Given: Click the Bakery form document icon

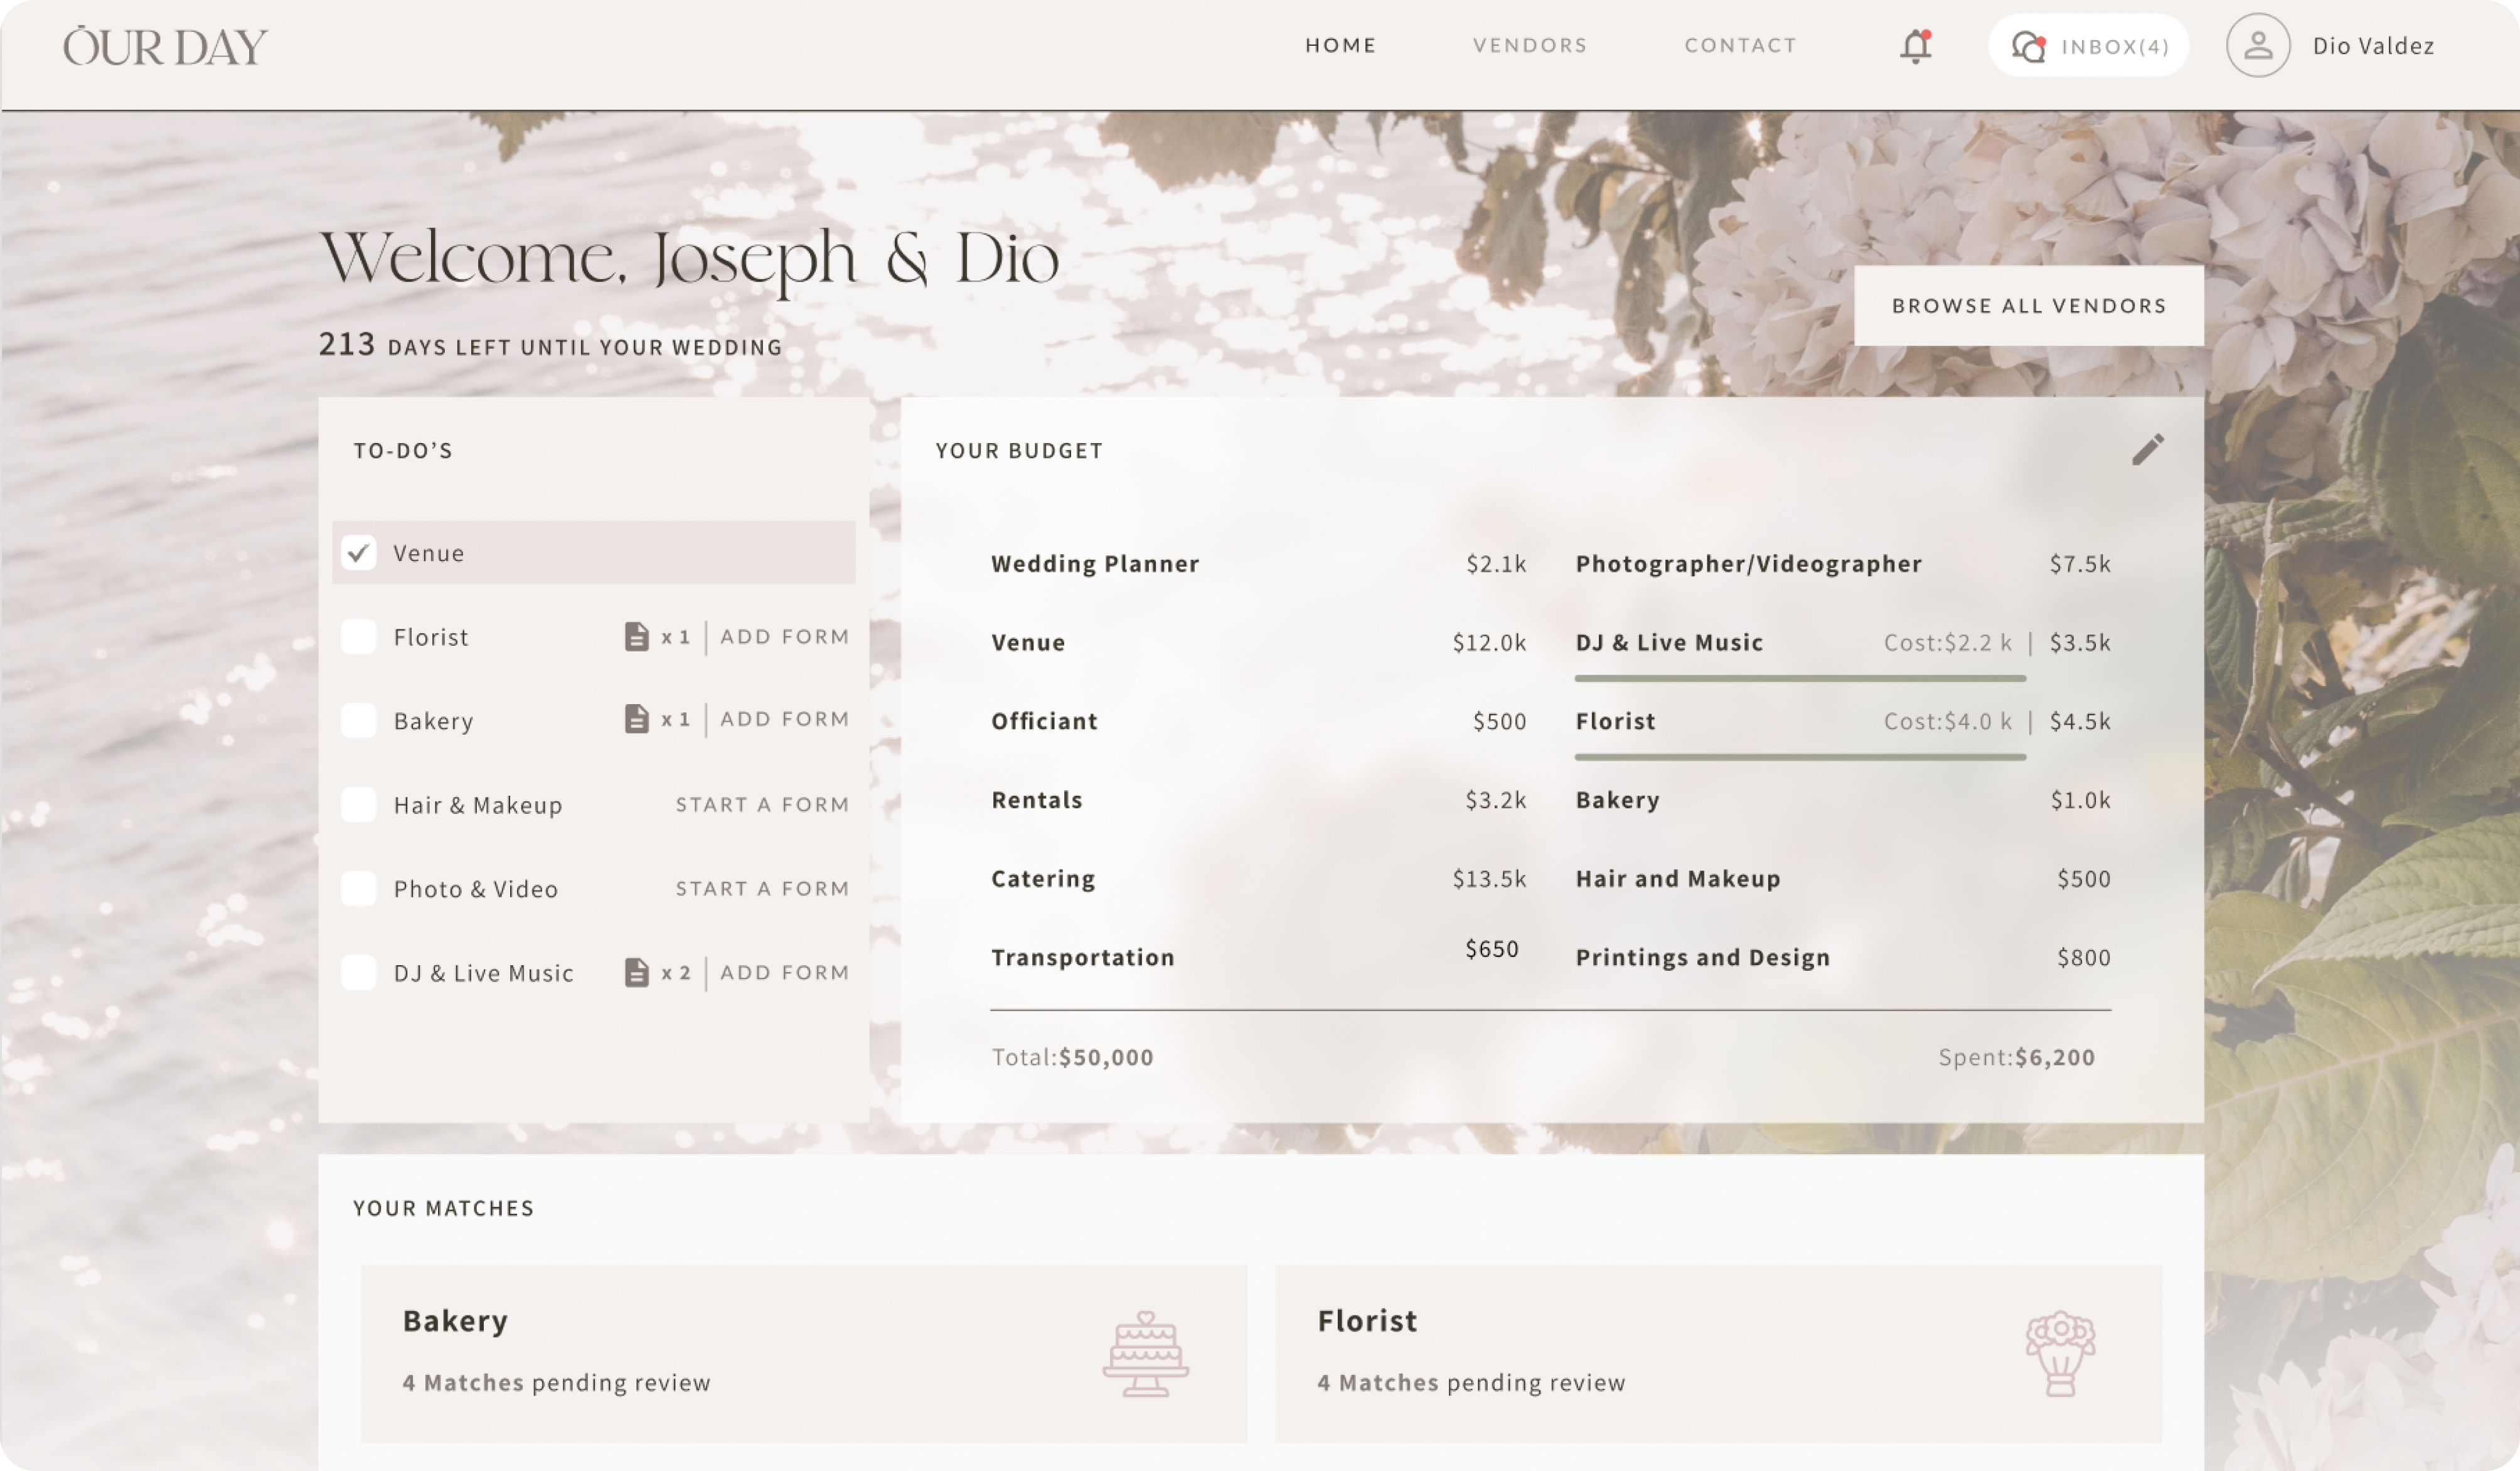Looking at the screenshot, I should [636, 719].
